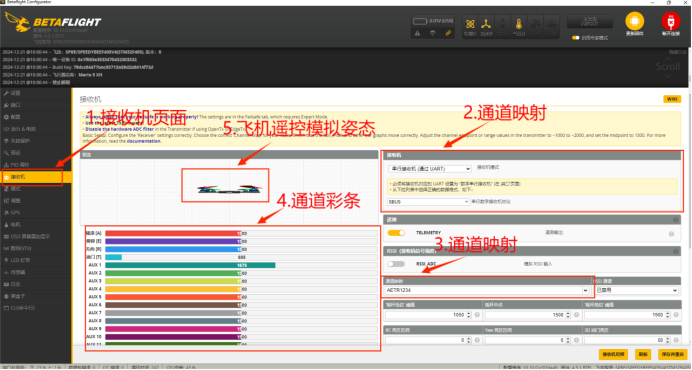Click the failsafe tab parachute icon
Image resolution: width=692 pixels, height=370 pixels.
(6, 141)
